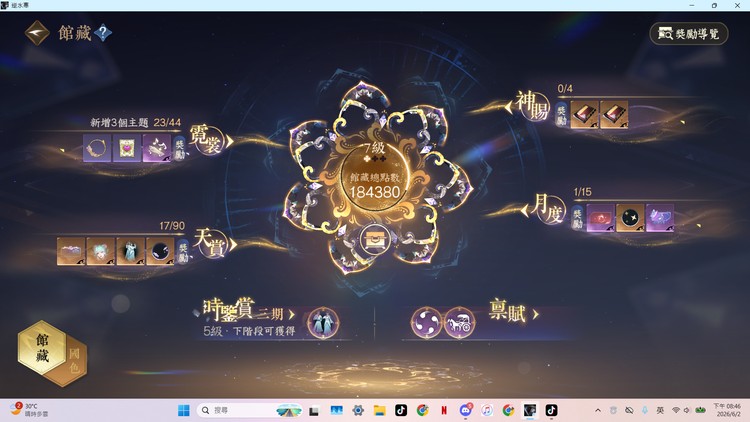Viewport: 750px width, 422px height.
Task: Click the 5級 下階段可獲得 text
Action: point(249,331)
